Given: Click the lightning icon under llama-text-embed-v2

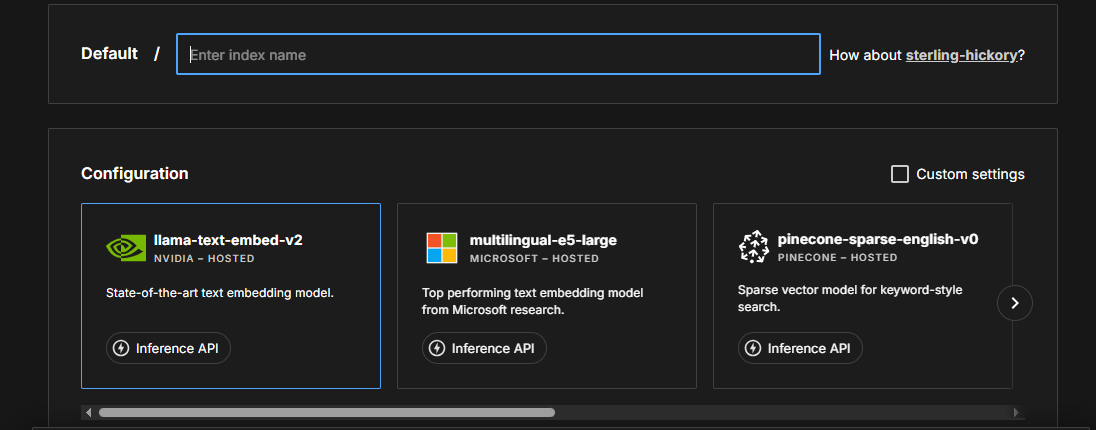Looking at the screenshot, I should pyautogui.click(x=121, y=348).
